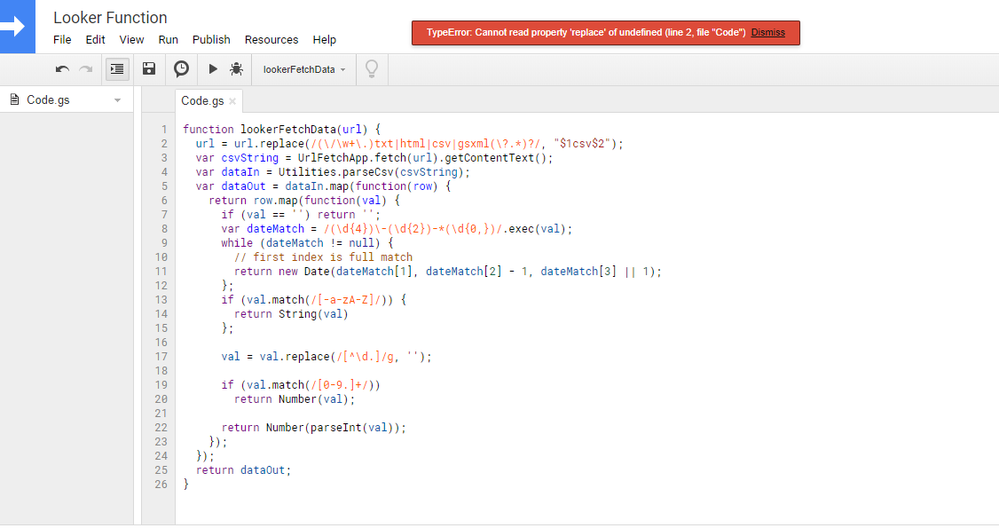Viewport: 999px width, 529px height.
Task: Switch to the Code.gs editor tab
Action: click(x=202, y=101)
